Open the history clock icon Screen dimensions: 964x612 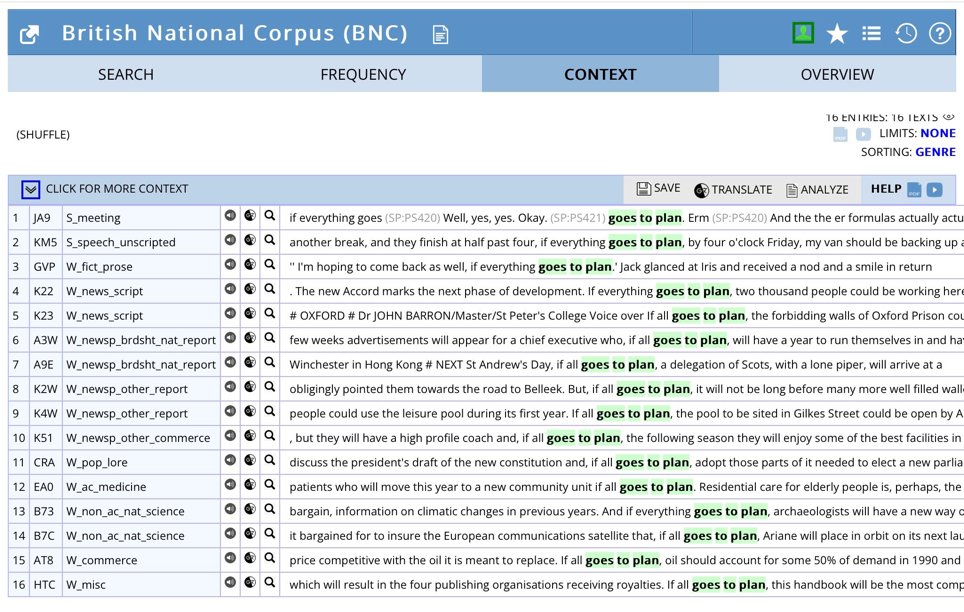pyautogui.click(x=906, y=33)
